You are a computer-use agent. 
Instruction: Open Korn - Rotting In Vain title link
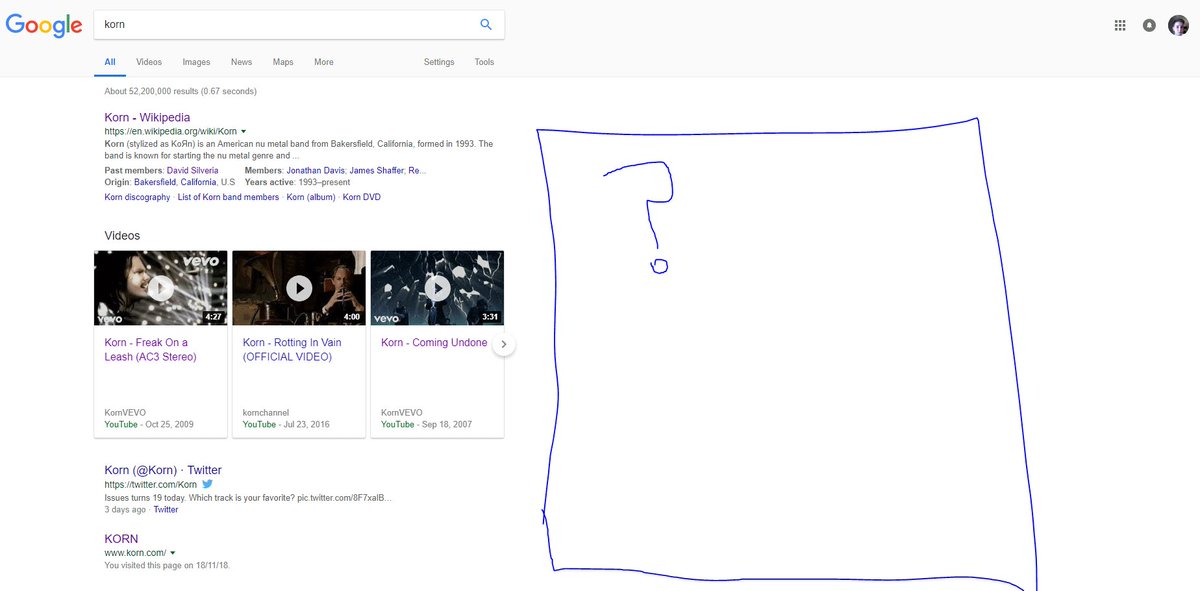(292, 349)
